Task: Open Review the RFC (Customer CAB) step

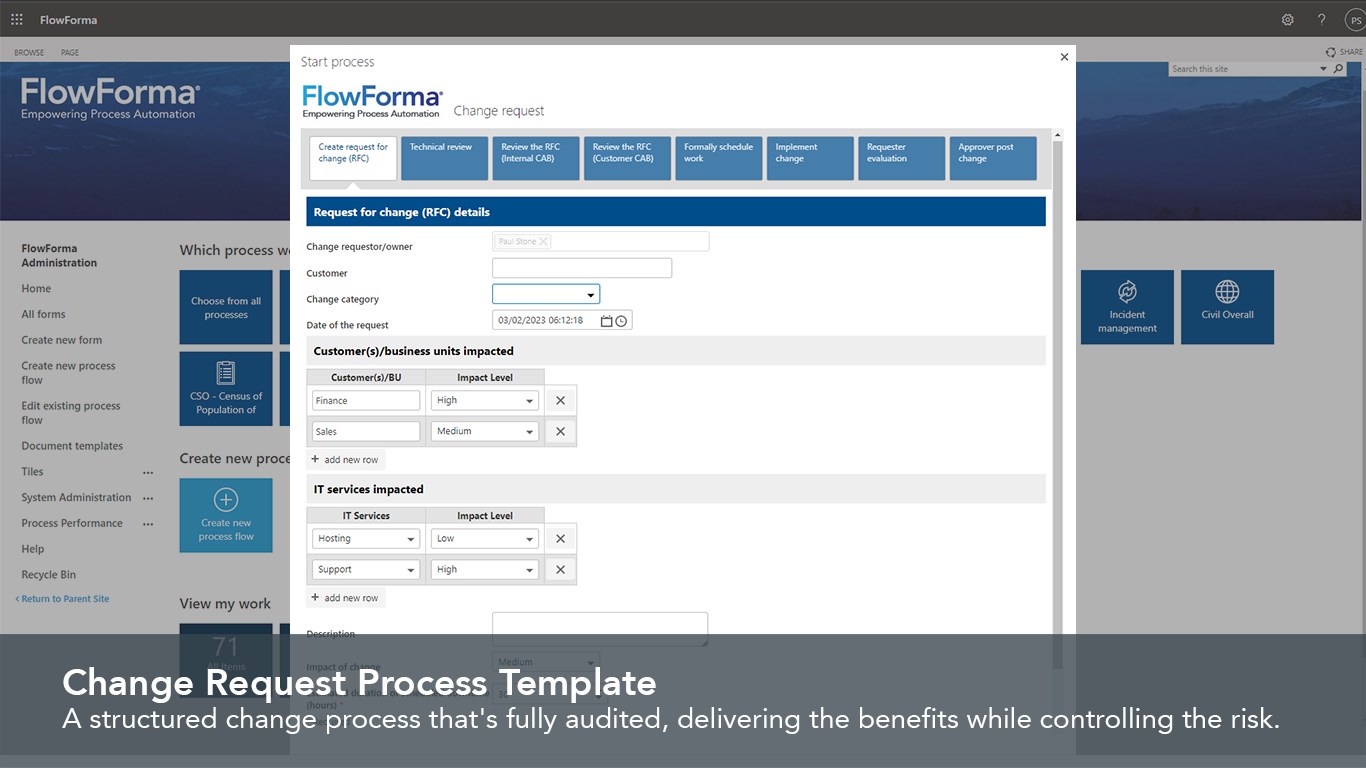Action: pyautogui.click(x=627, y=158)
